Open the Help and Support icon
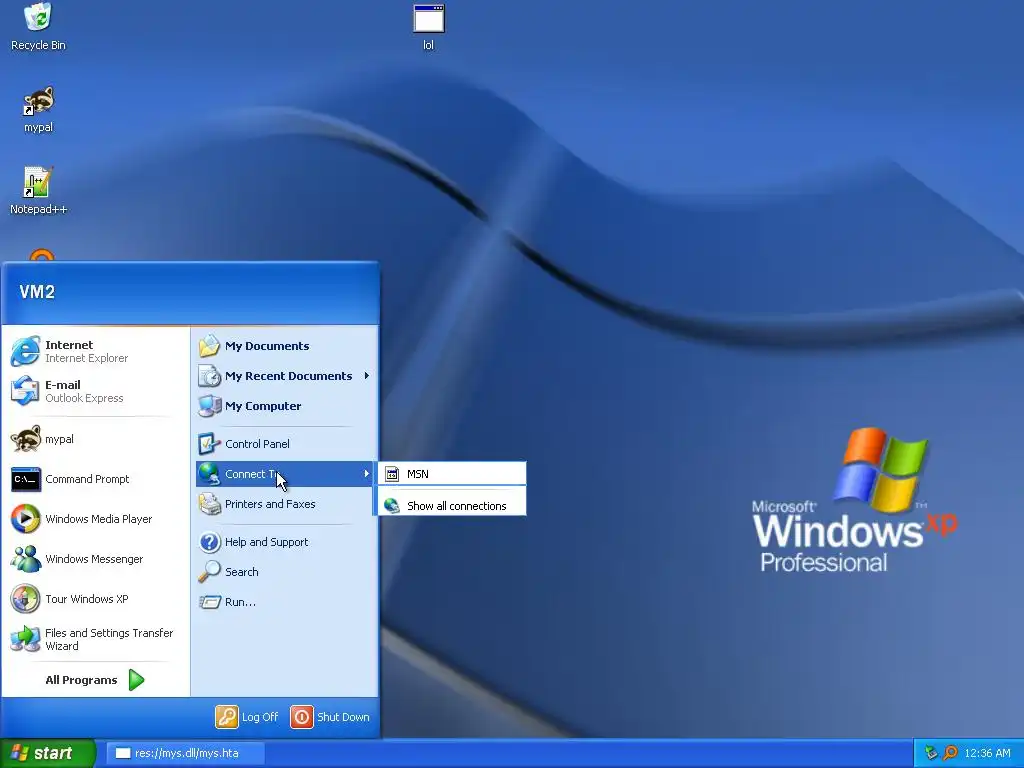The height and width of the screenshot is (768, 1024). 210,542
